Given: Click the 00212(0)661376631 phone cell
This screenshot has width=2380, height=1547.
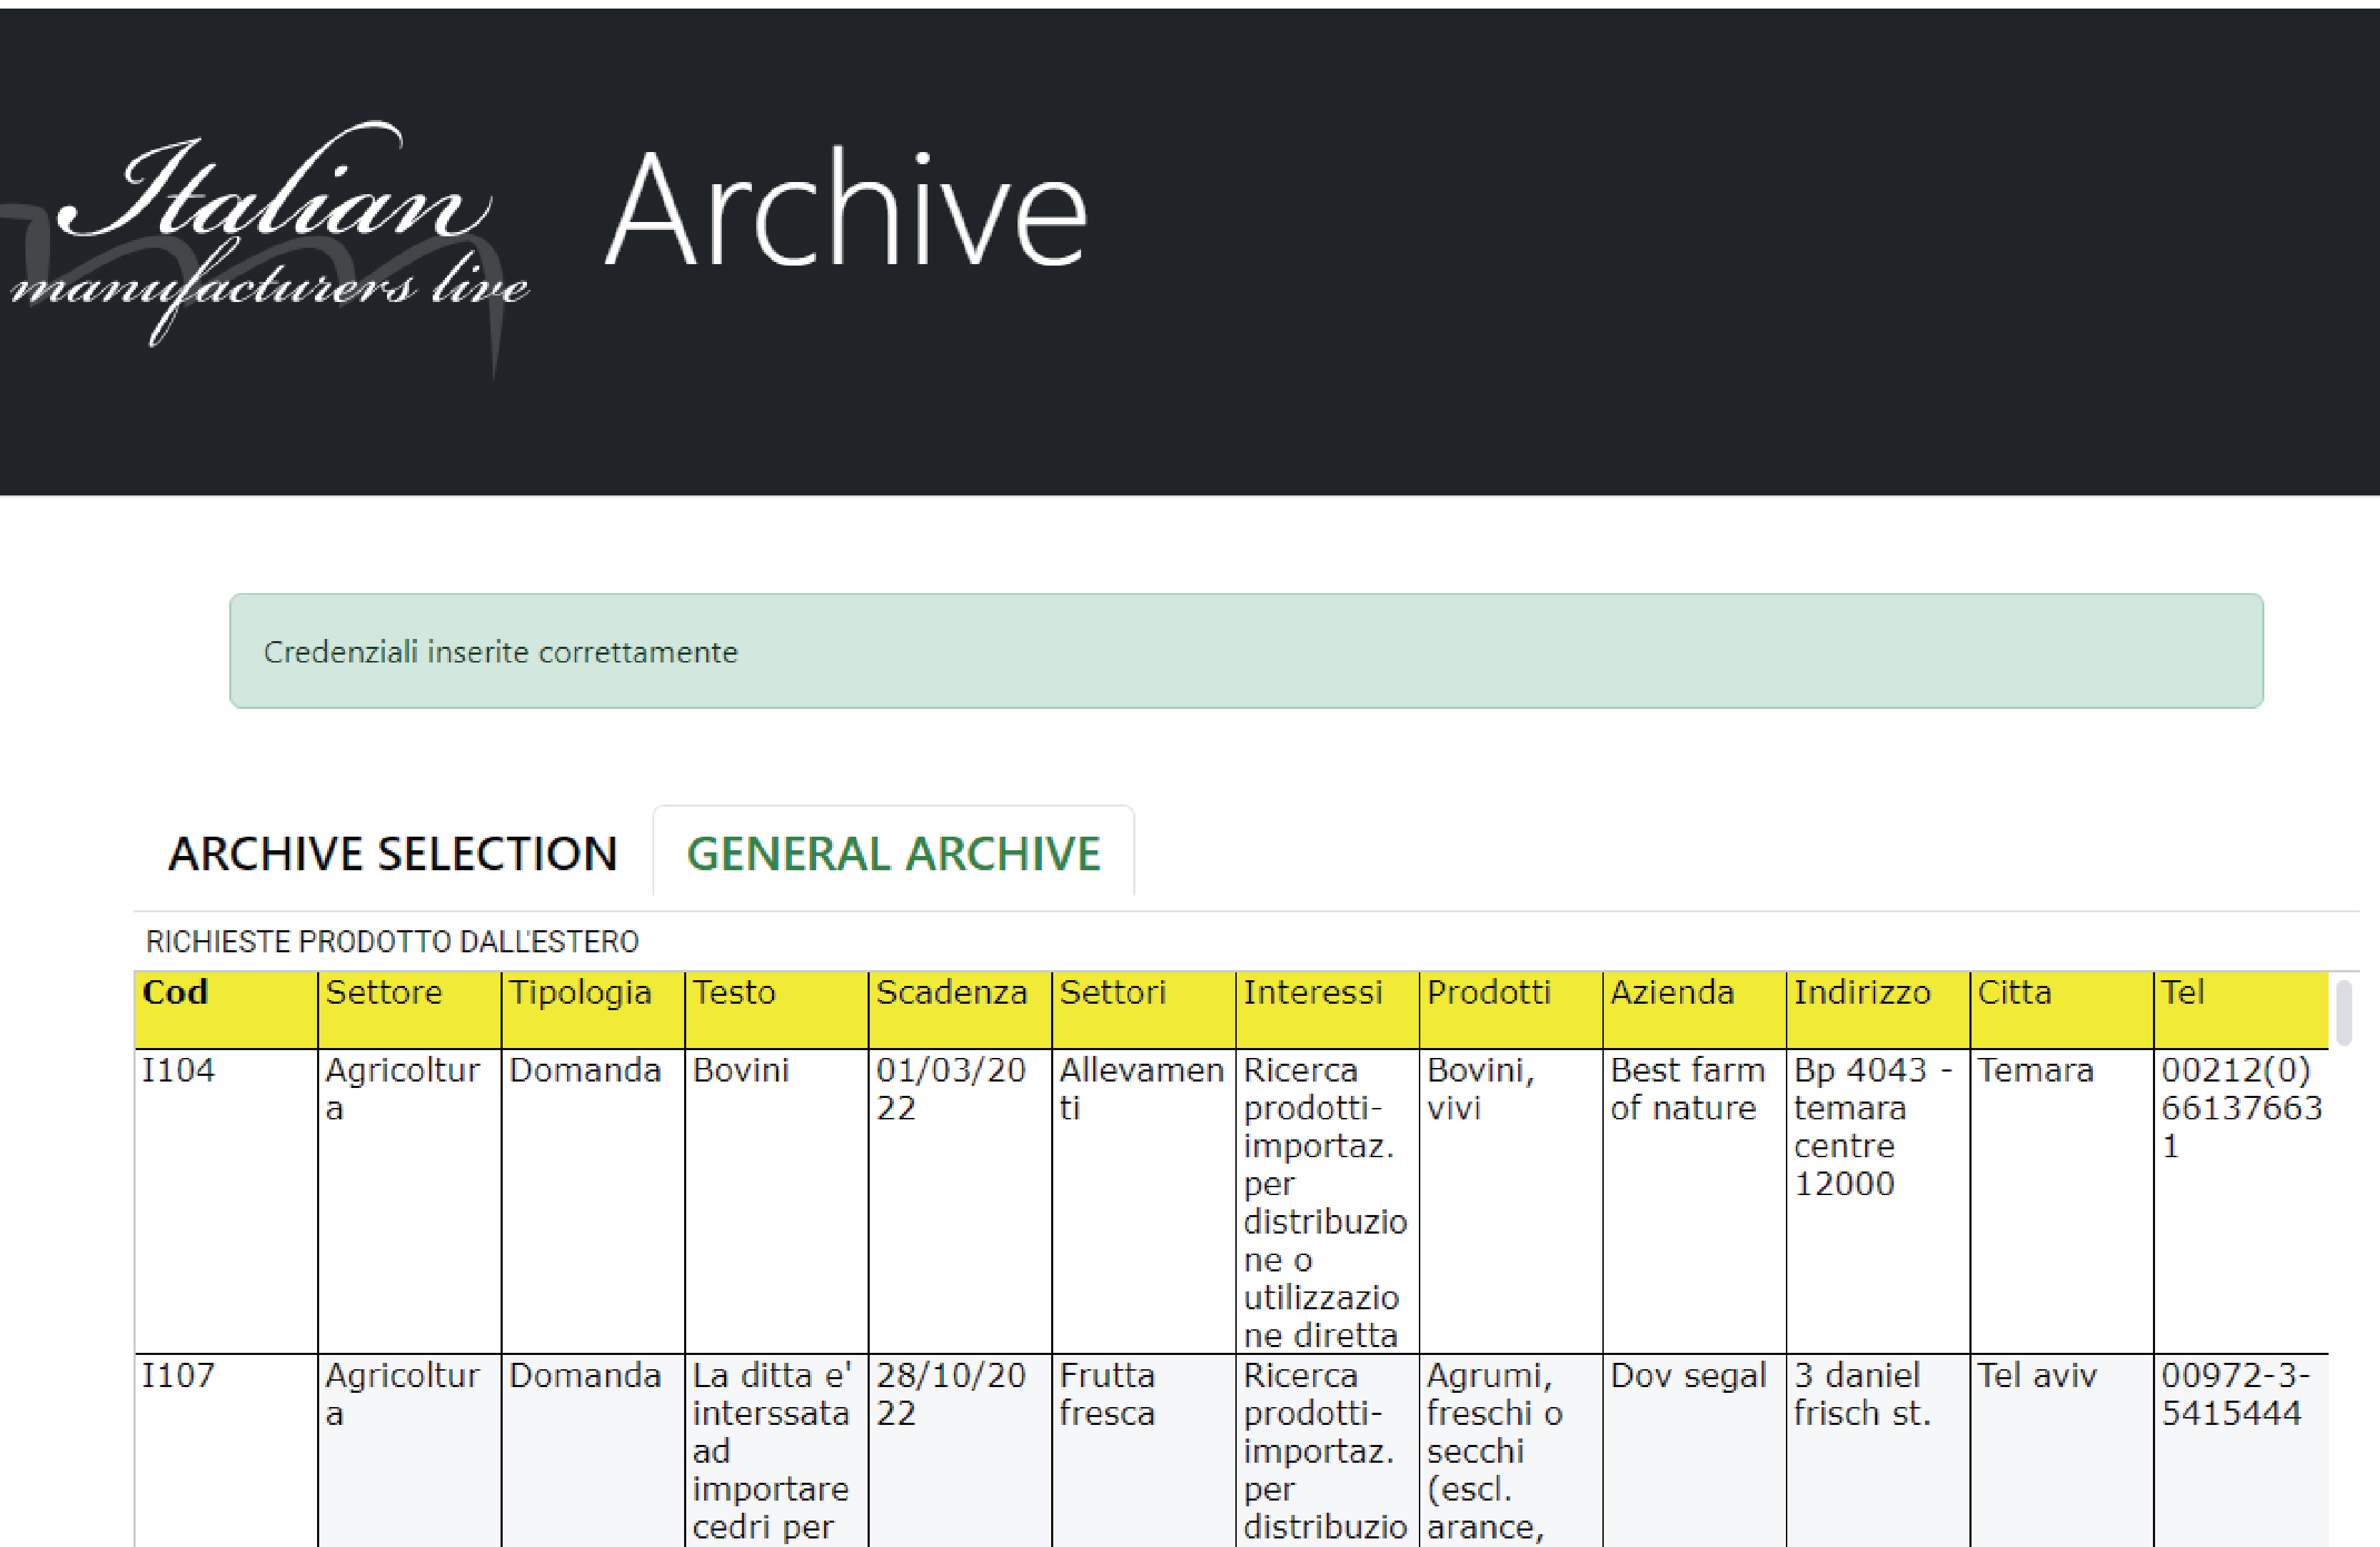Looking at the screenshot, I should click(x=2241, y=1202).
